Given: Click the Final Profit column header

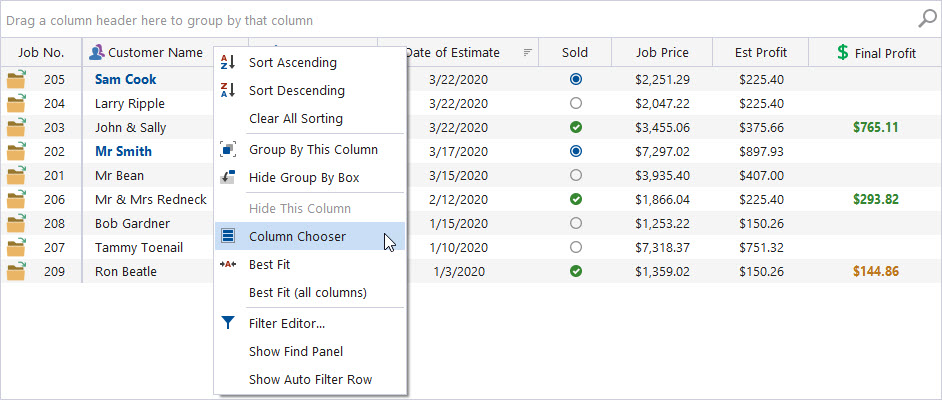Looking at the screenshot, I should coord(875,52).
